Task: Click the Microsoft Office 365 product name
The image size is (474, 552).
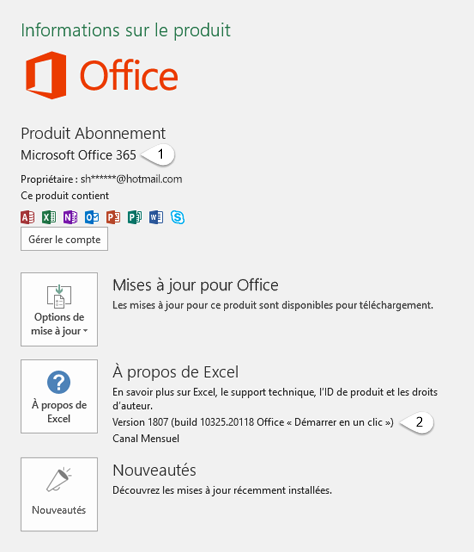Action: pyautogui.click(x=78, y=155)
